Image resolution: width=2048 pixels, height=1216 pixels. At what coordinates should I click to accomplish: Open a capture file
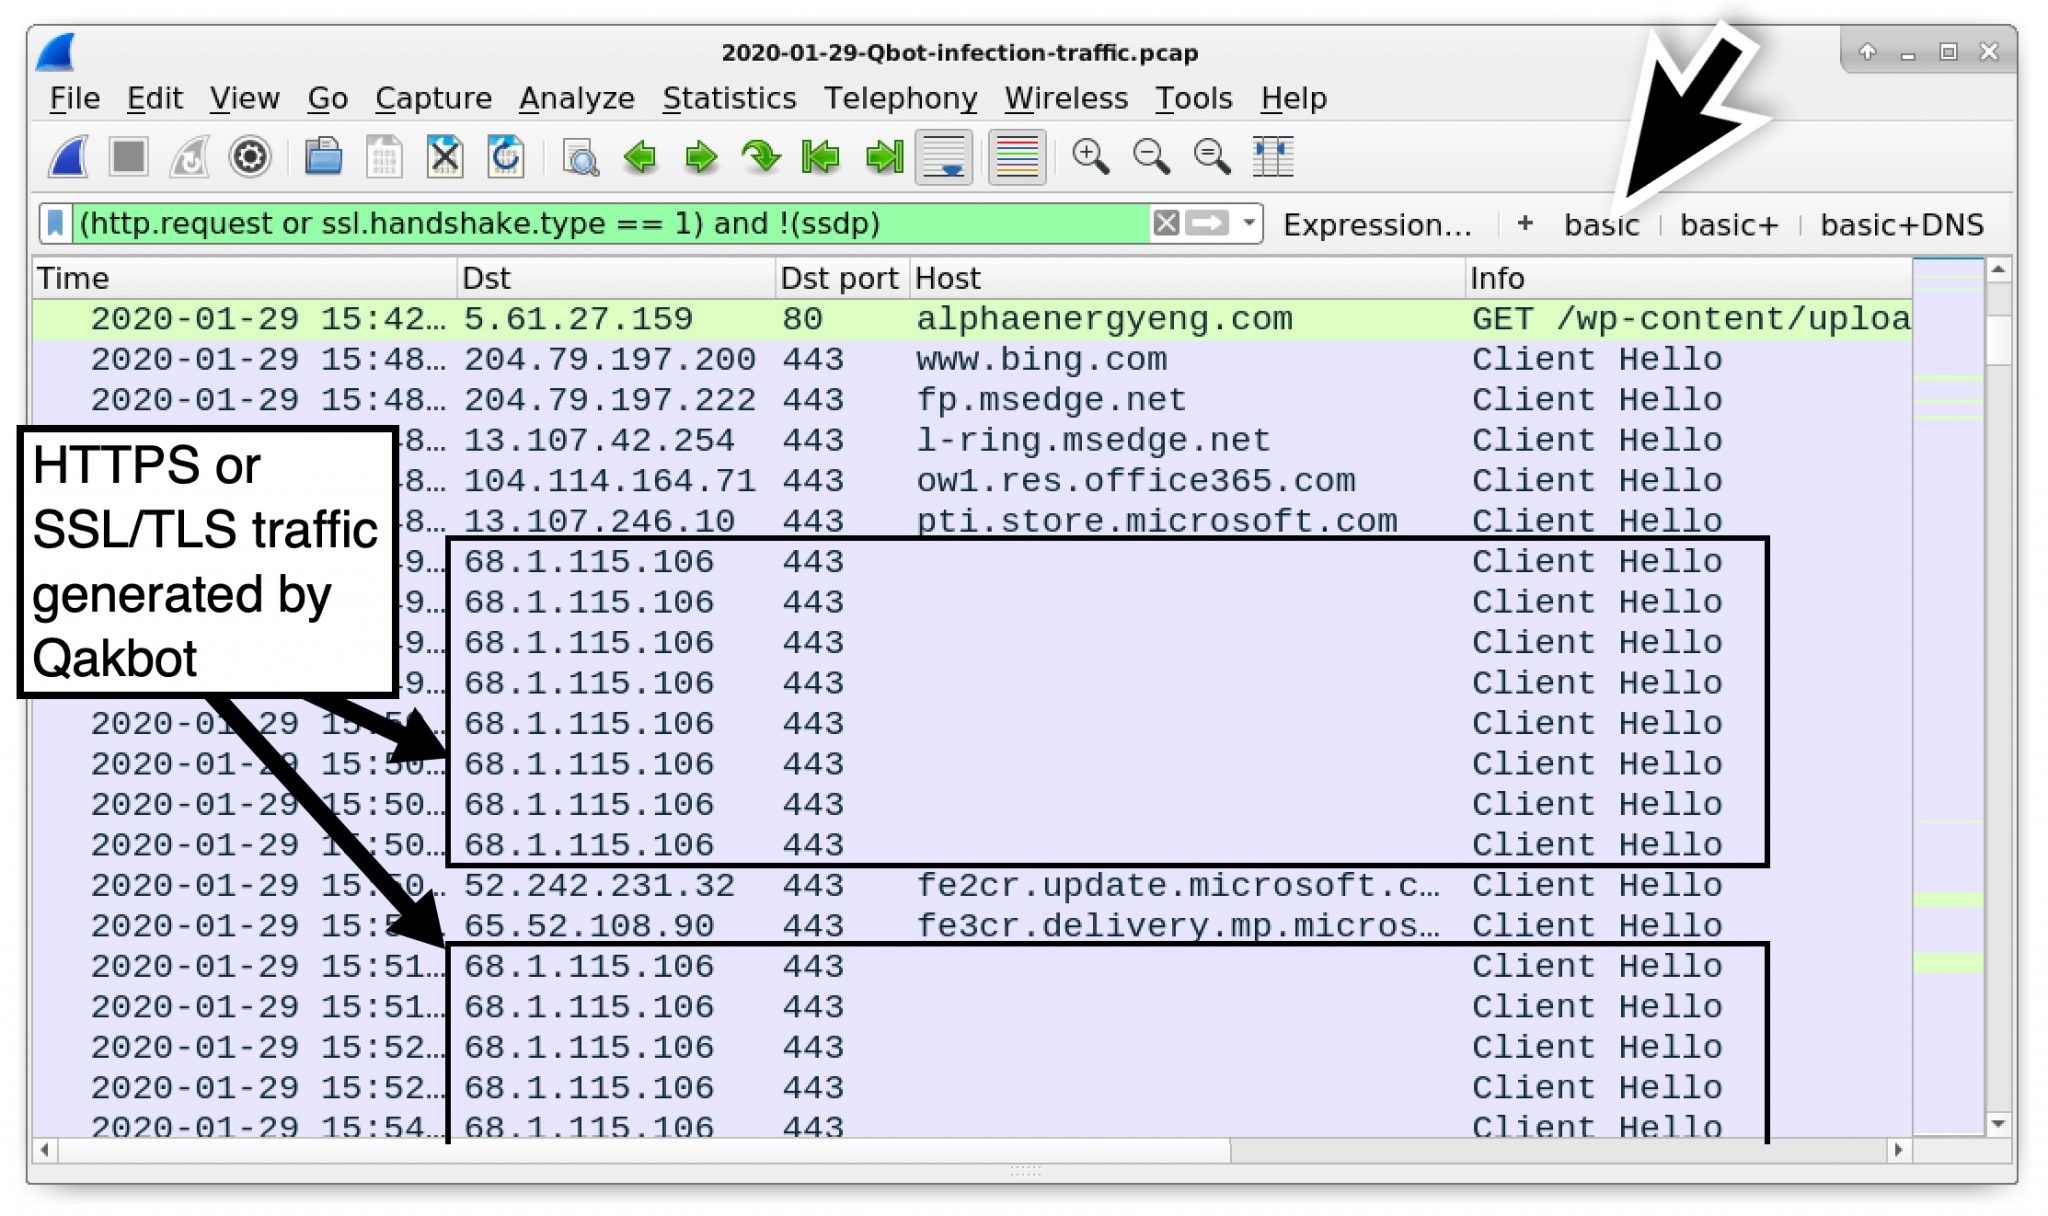[323, 157]
